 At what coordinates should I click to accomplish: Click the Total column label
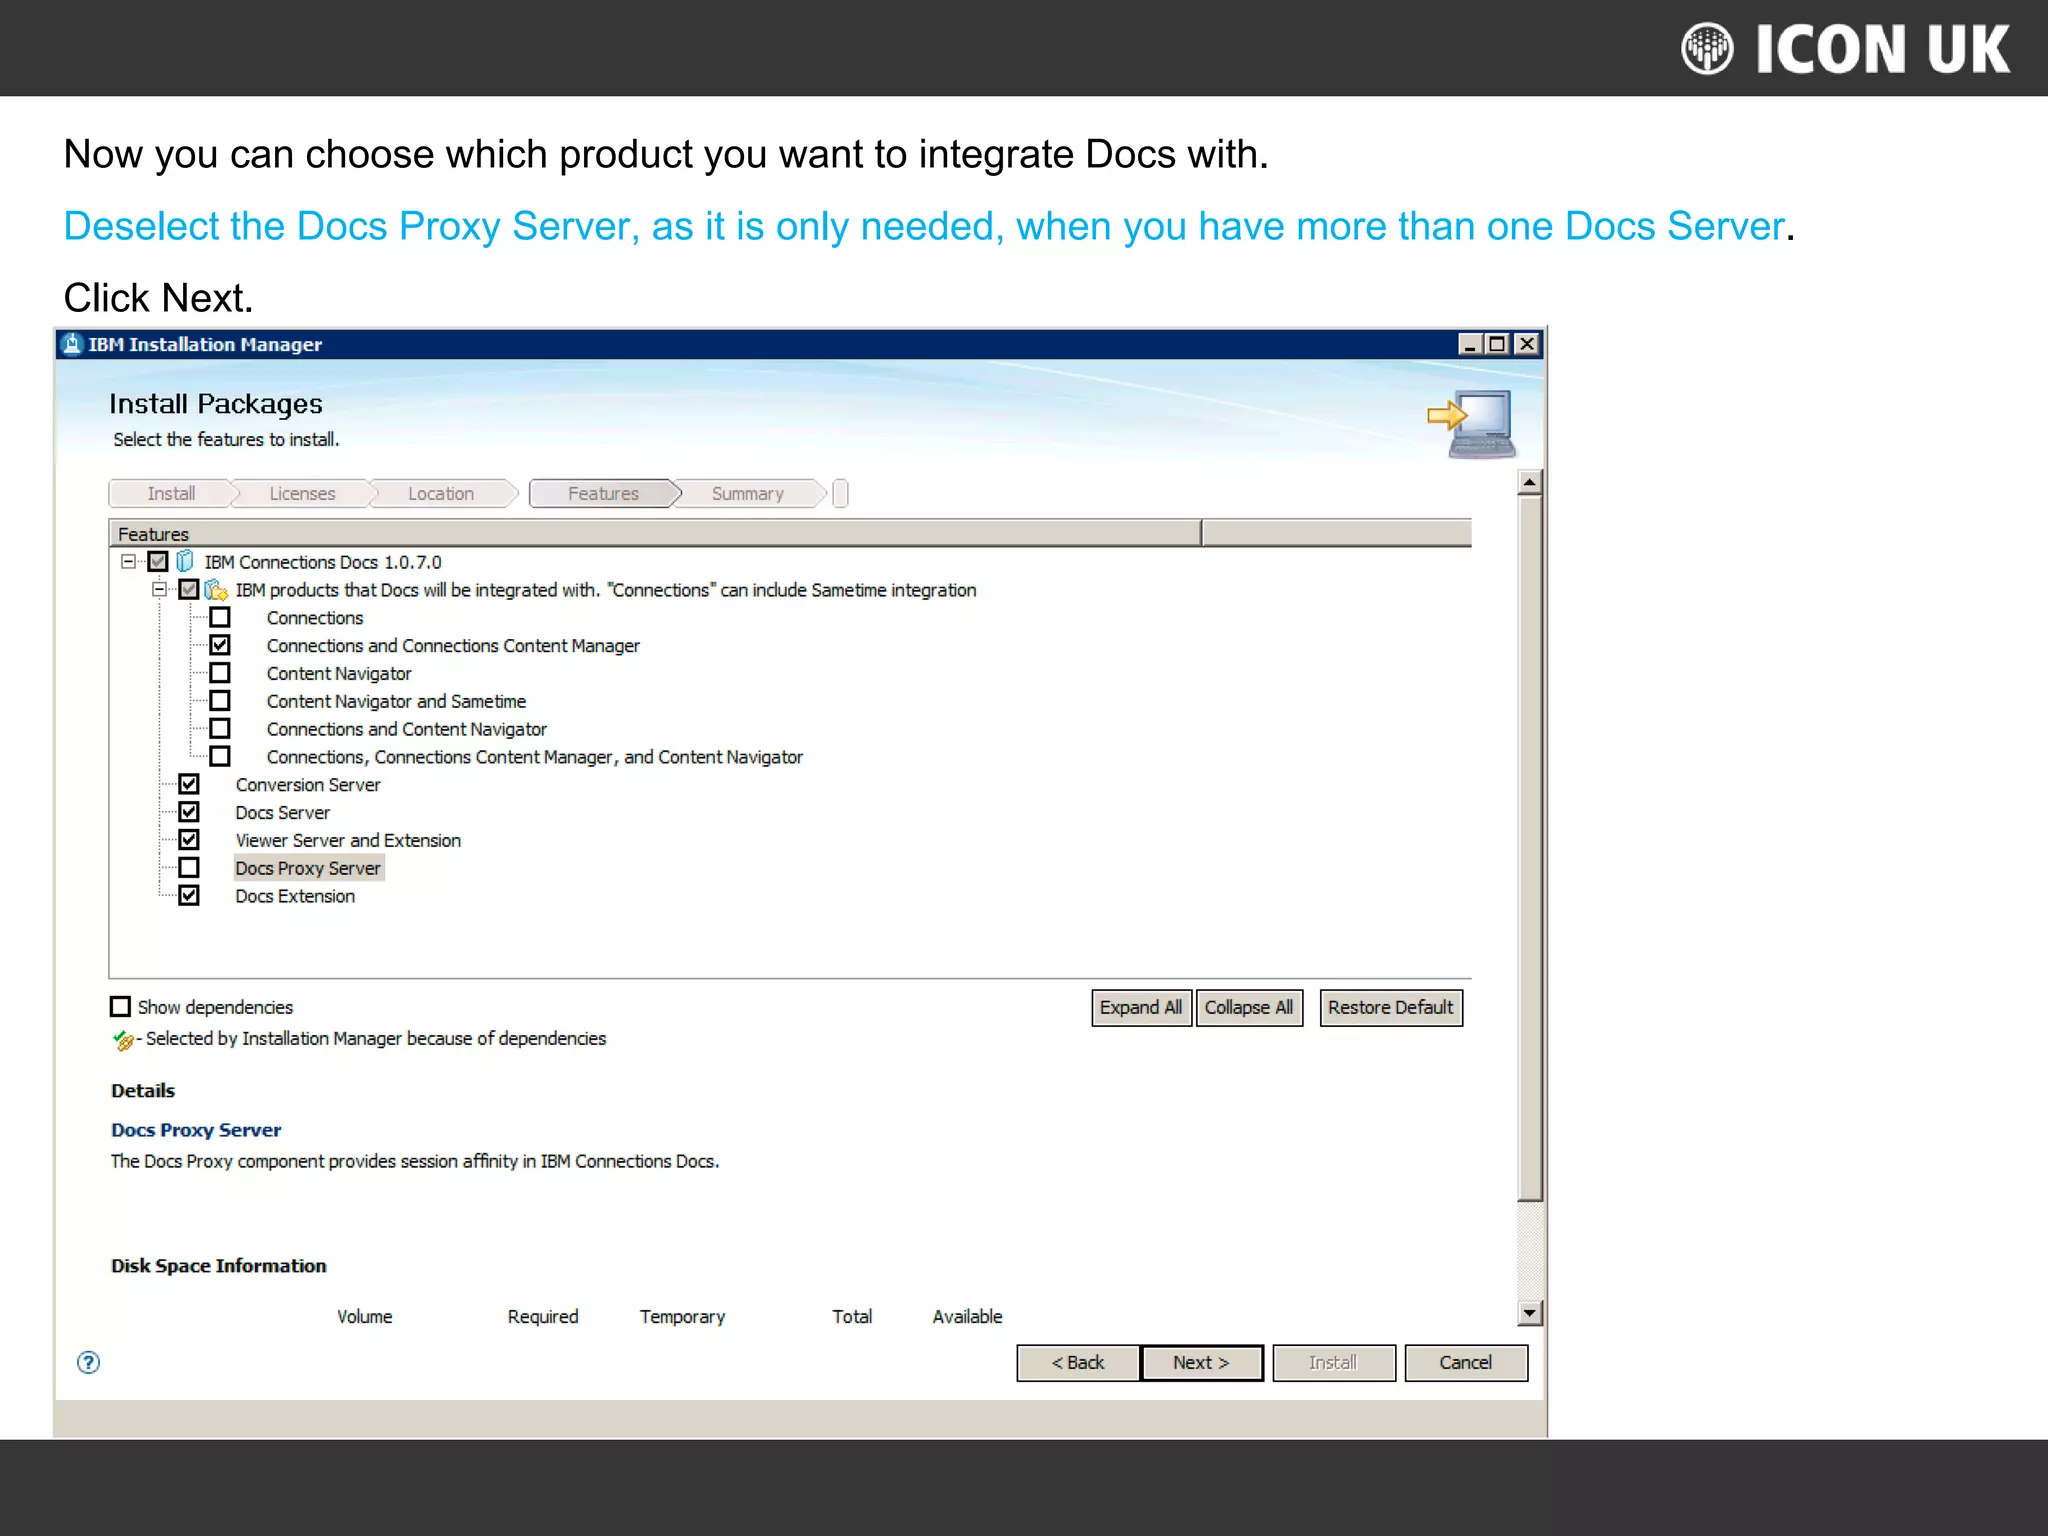[x=852, y=1317]
